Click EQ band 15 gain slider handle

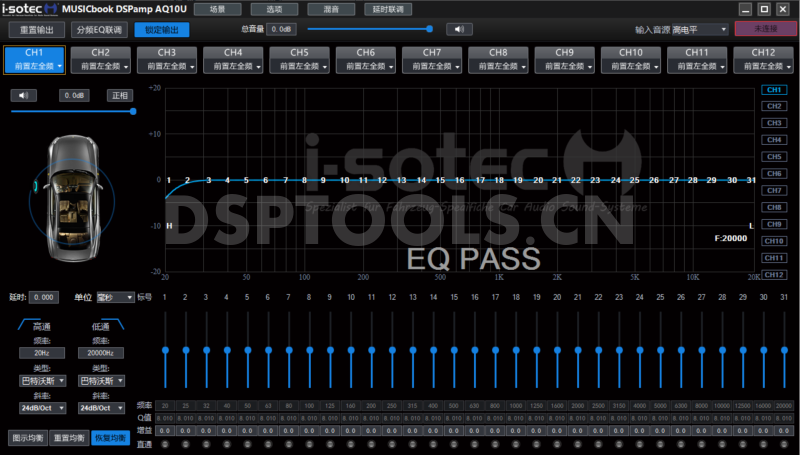tap(454, 350)
